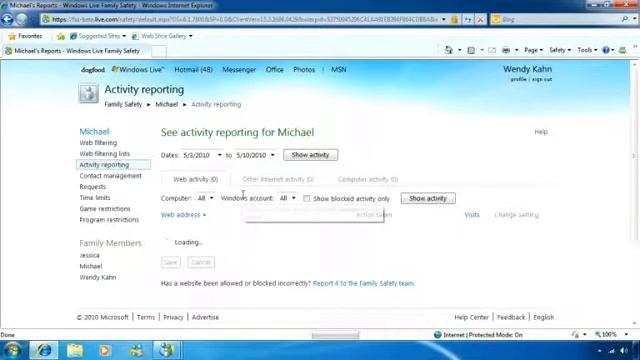
Task: Open Internet Explorer from the taskbar
Action: click(44, 350)
